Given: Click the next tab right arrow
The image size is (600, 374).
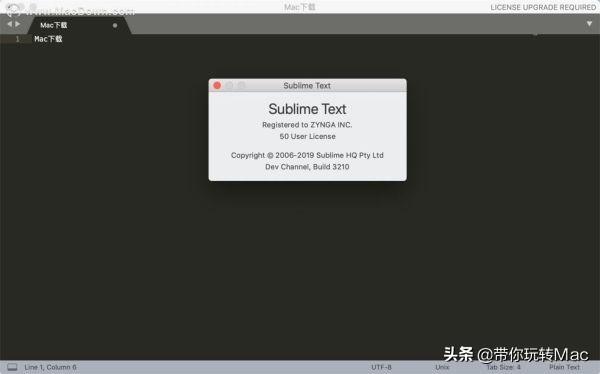Looking at the screenshot, I should [18, 24].
